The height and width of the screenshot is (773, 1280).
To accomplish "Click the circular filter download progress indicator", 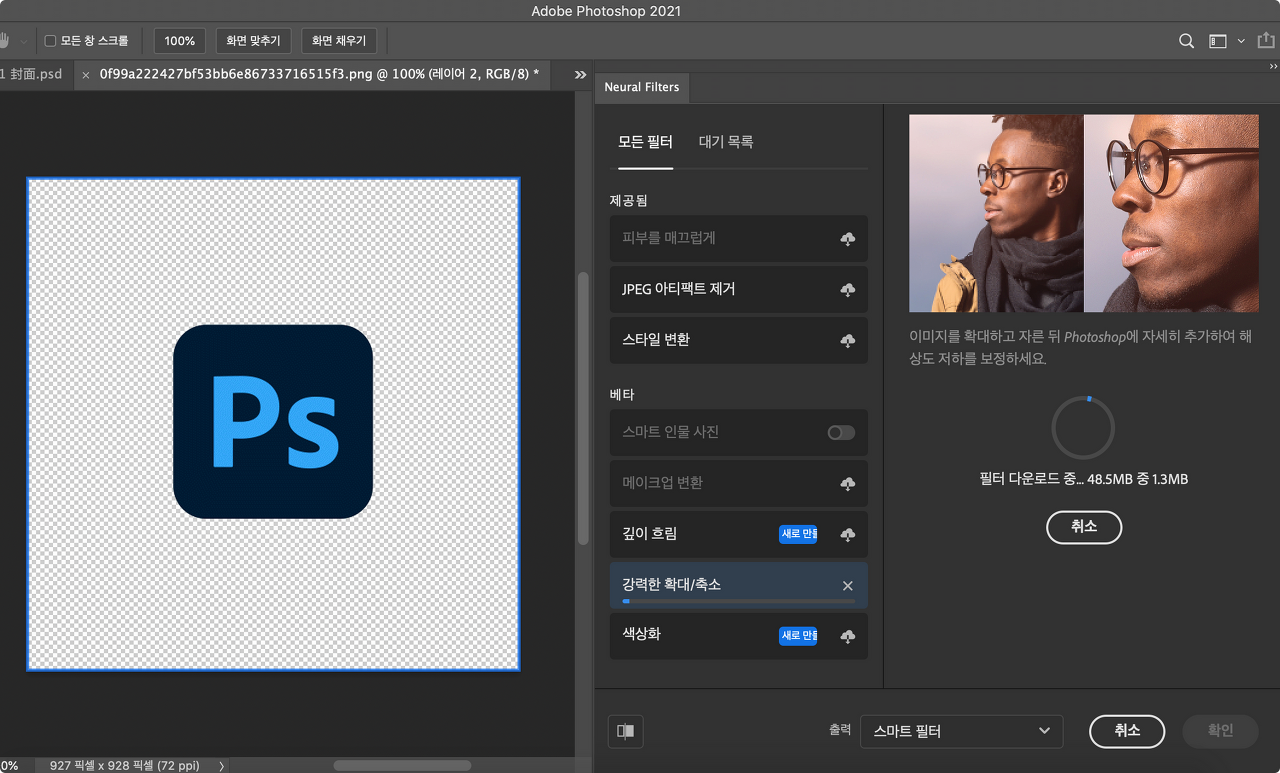I will click(1083, 428).
